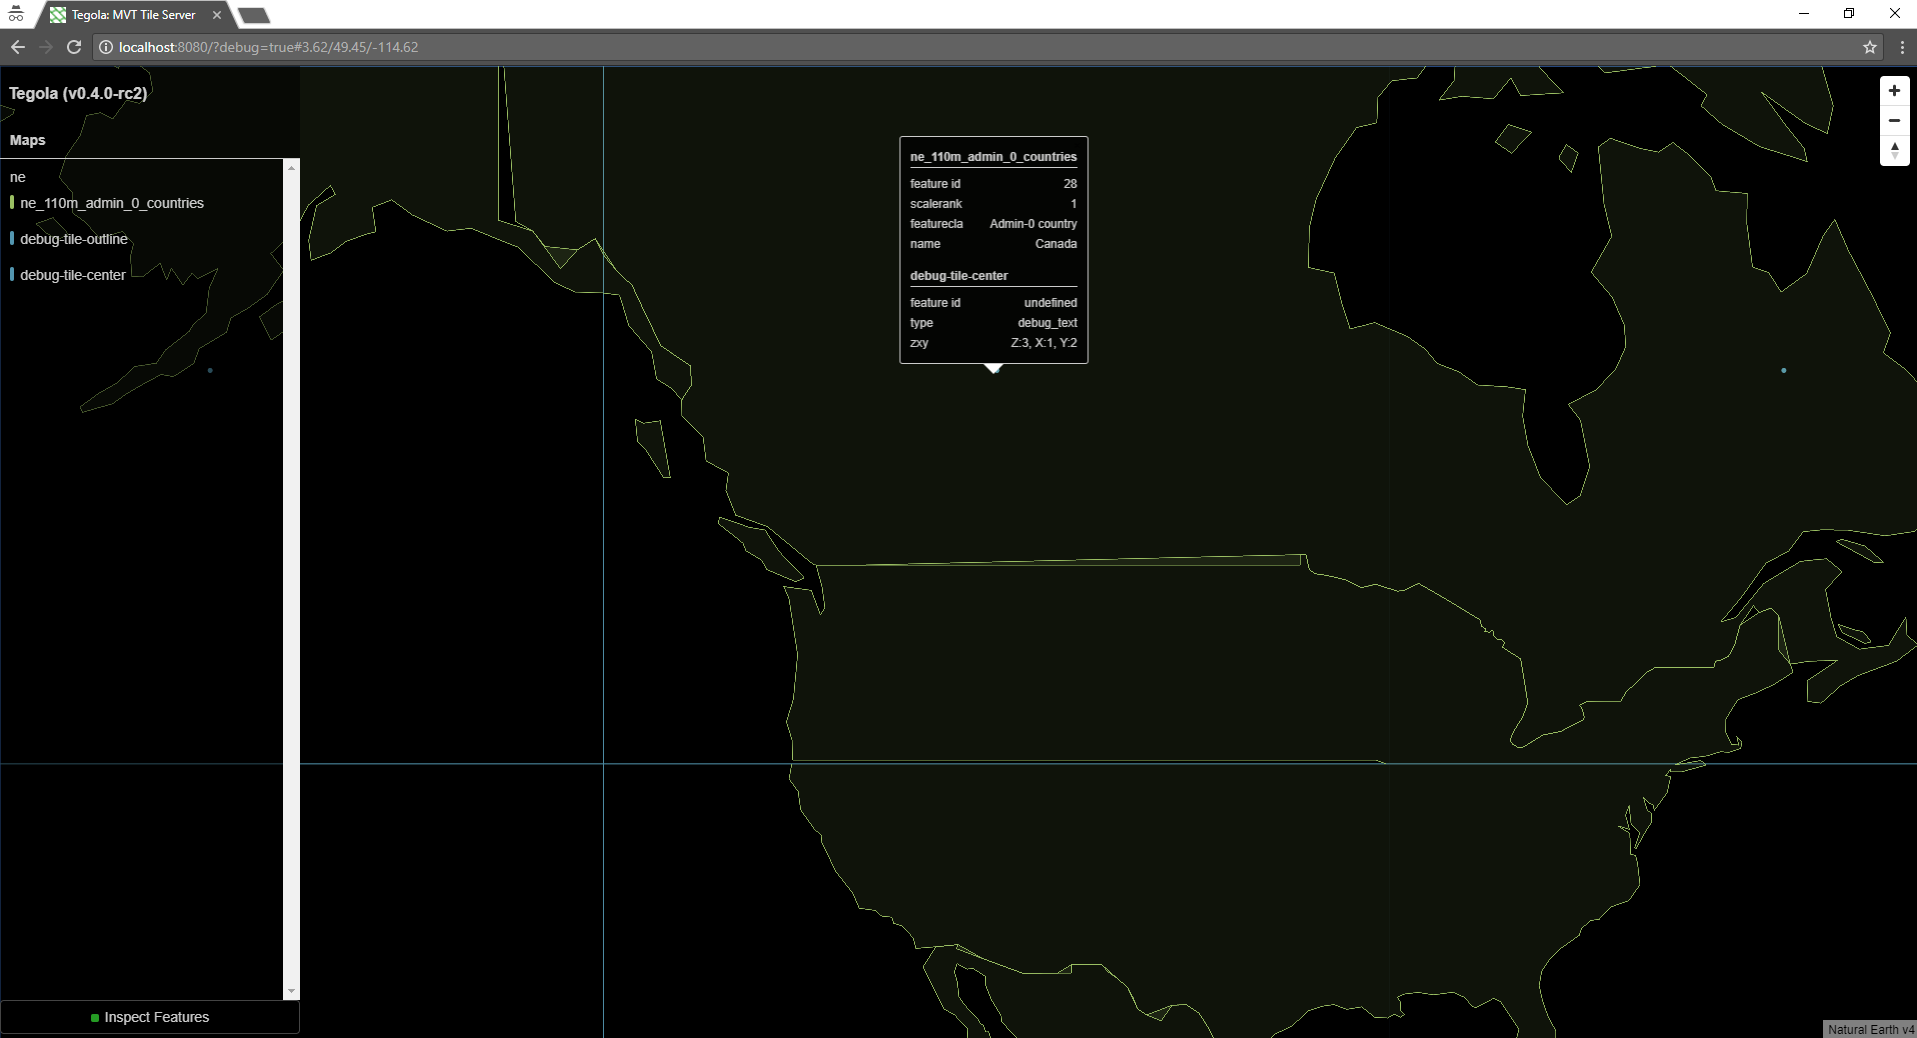Open site info via the address bar info icon
Screen dimensions: 1917x1038
[105, 46]
